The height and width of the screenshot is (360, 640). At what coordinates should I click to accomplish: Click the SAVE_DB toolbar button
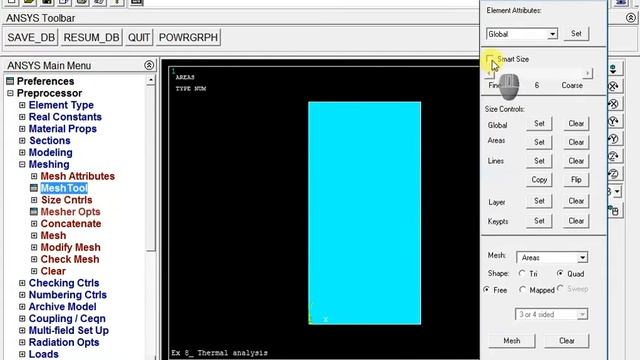click(31, 37)
